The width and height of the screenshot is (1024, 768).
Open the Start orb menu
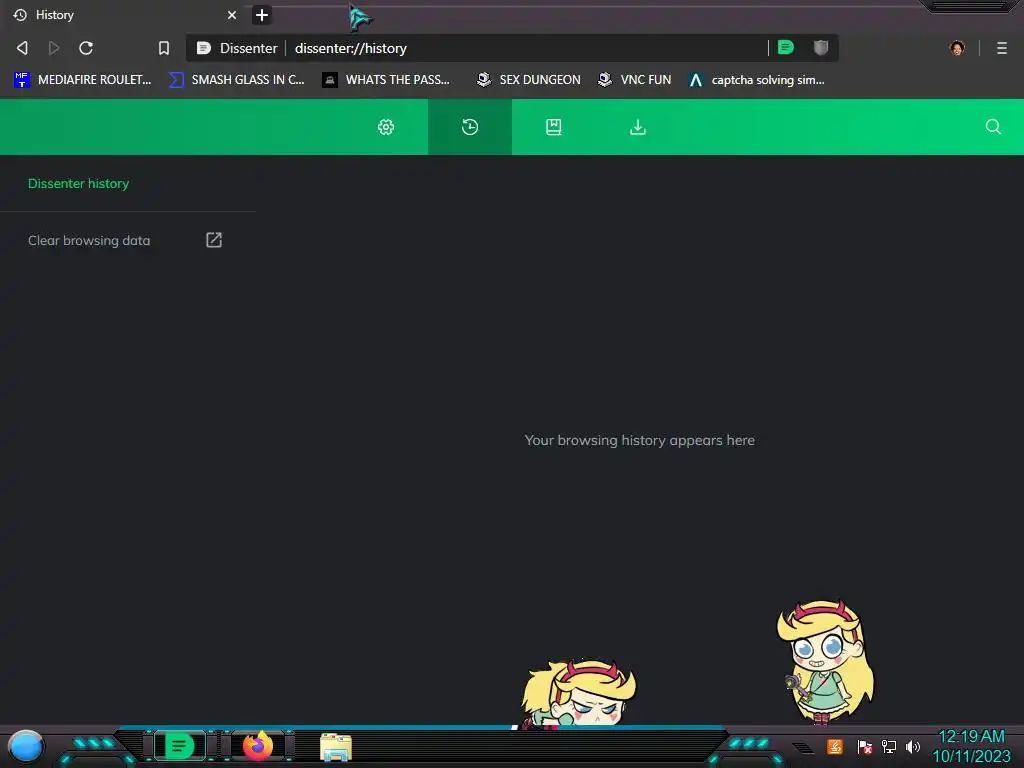(26, 747)
